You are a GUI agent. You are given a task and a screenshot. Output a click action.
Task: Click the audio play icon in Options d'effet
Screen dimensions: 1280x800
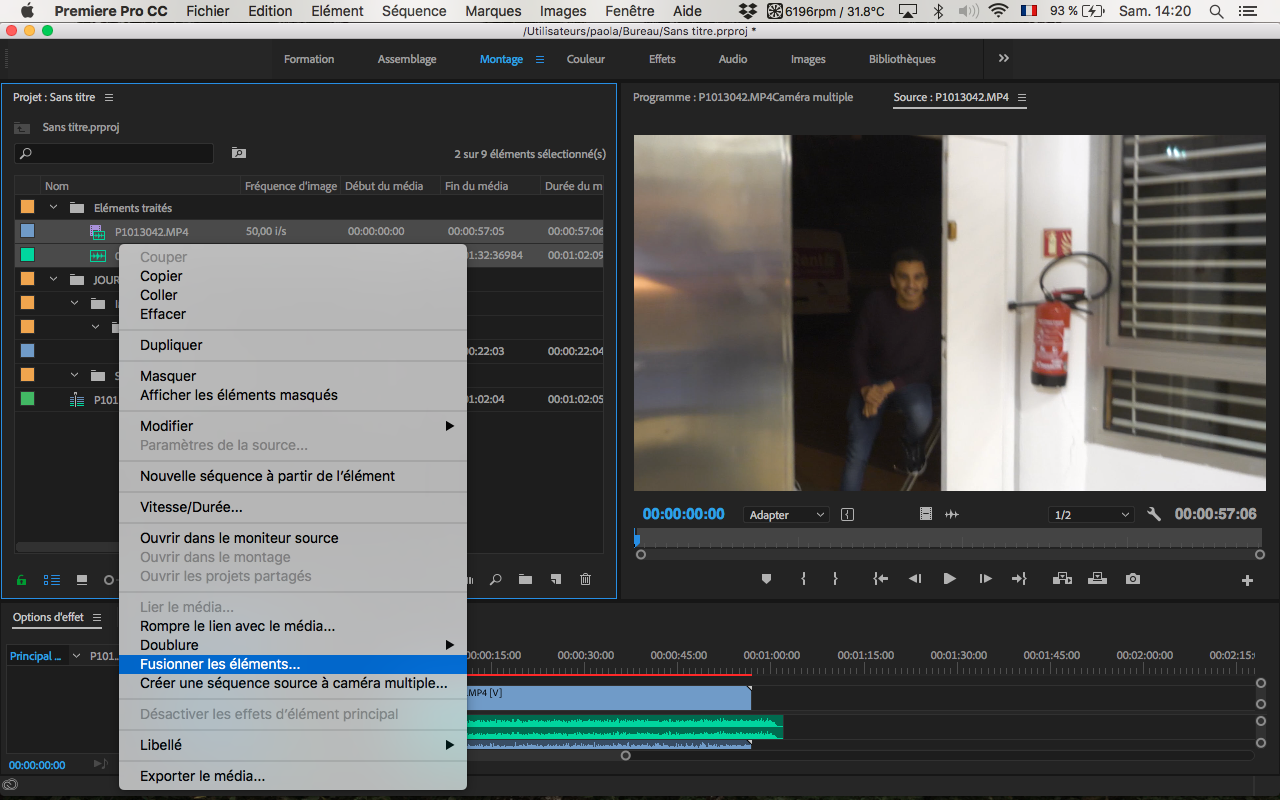[101, 764]
